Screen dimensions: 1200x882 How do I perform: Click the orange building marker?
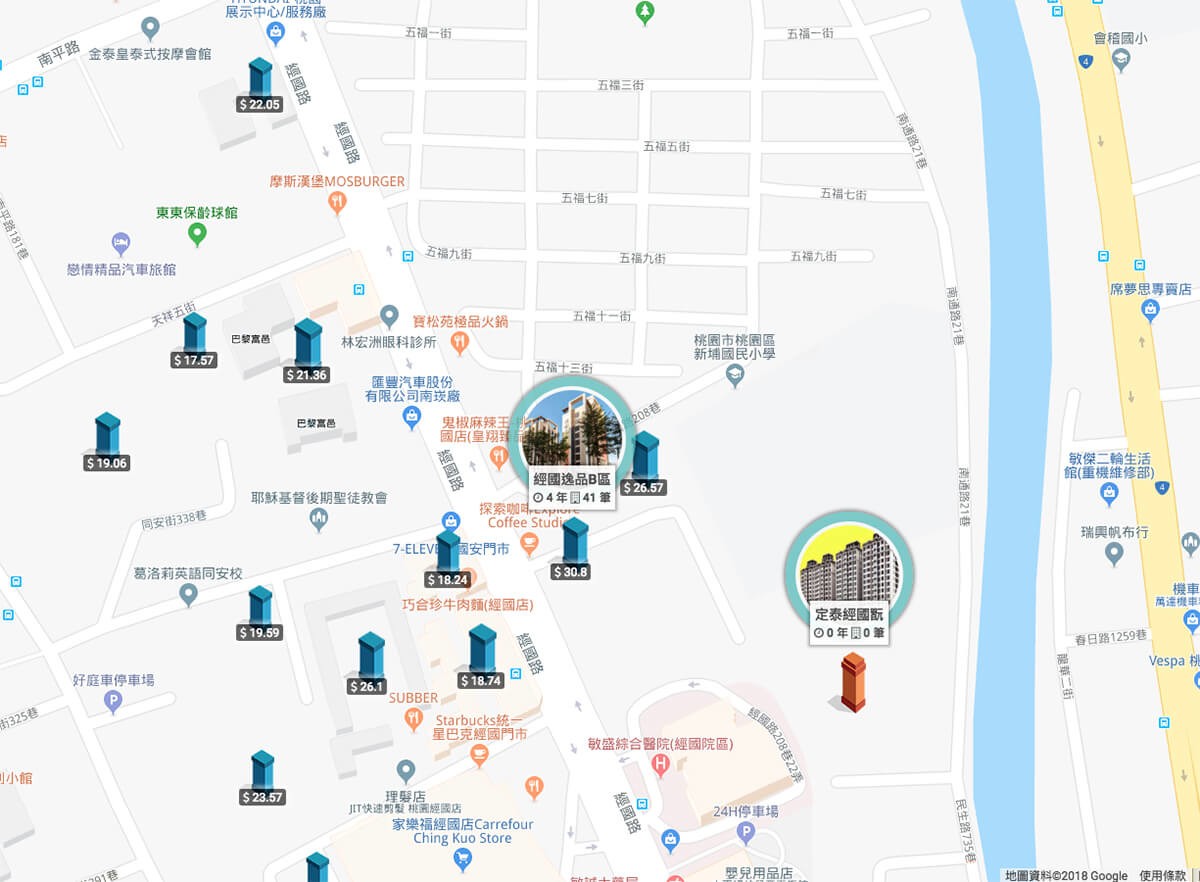pyautogui.click(x=850, y=682)
